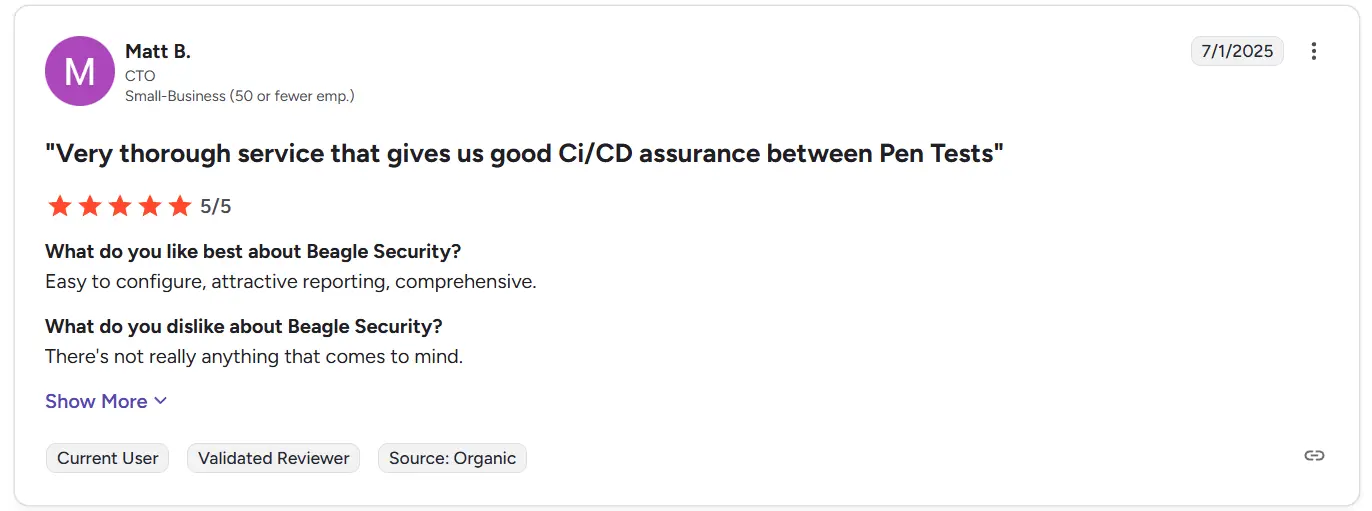Click Small-Business company size label
Viewport: 1372px width, 511px height.
pyautogui.click(x=240, y=96)
